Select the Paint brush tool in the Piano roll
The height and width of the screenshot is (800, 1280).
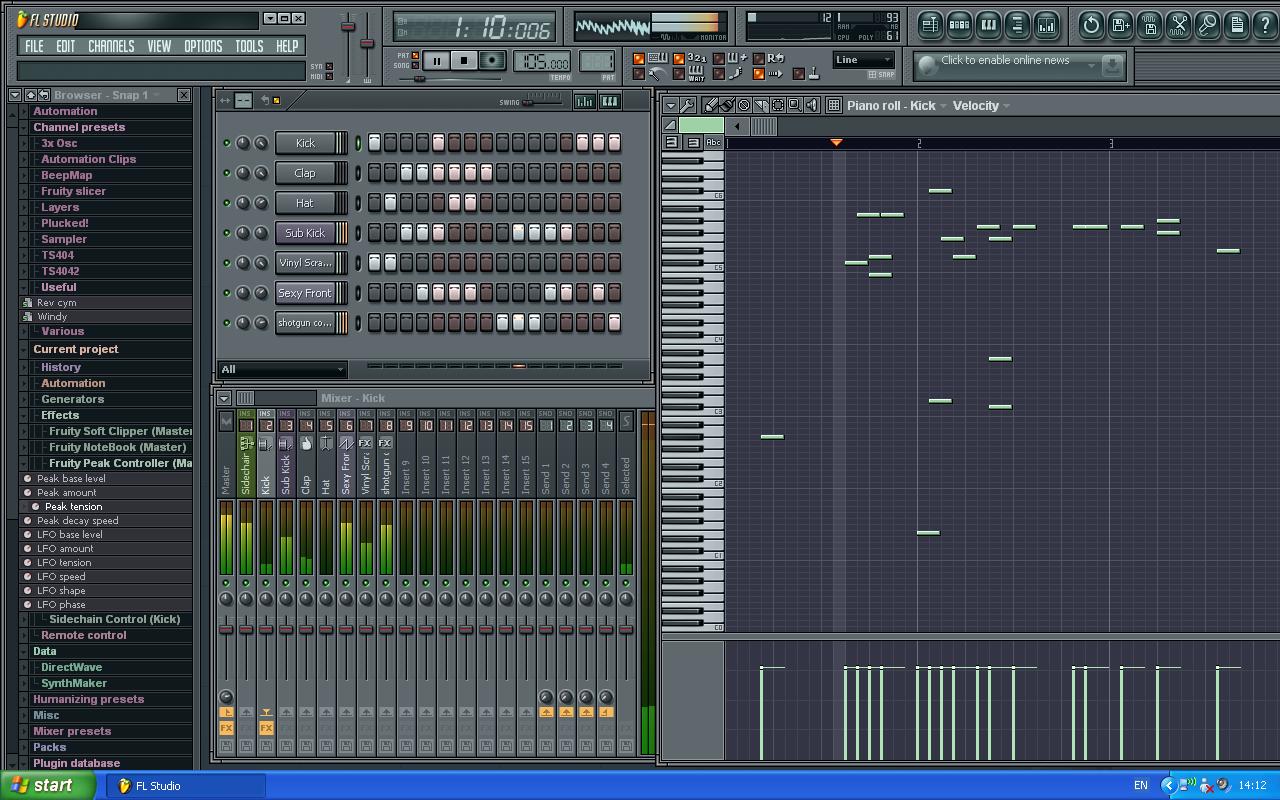coord(727,105)
